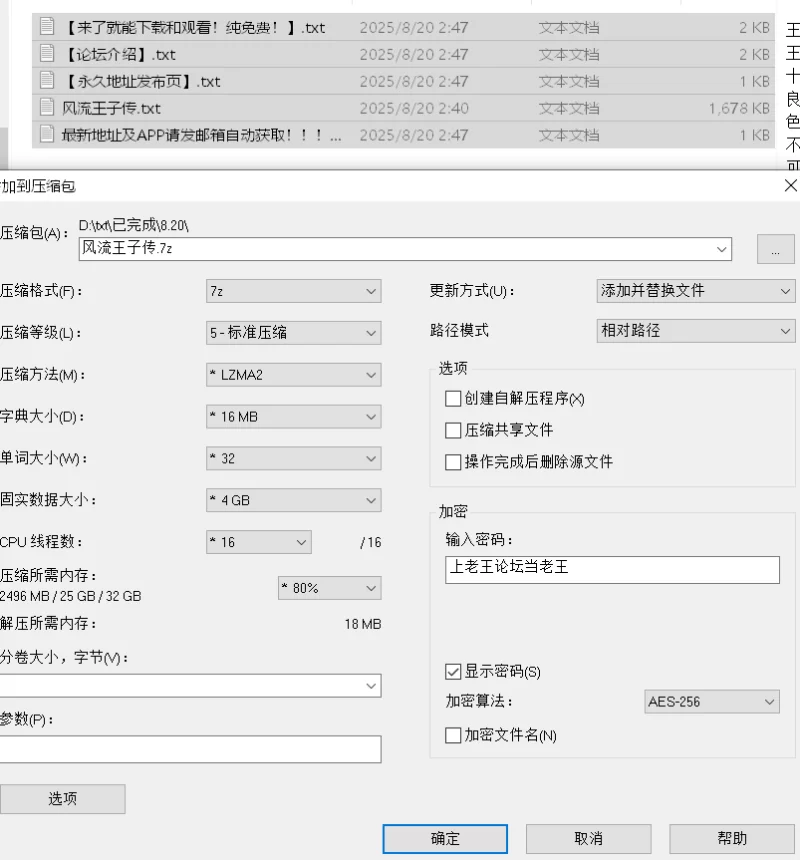Expand archive name combo box arrow
The width and height of the screenshot is (800, 860).
(722, 250)
